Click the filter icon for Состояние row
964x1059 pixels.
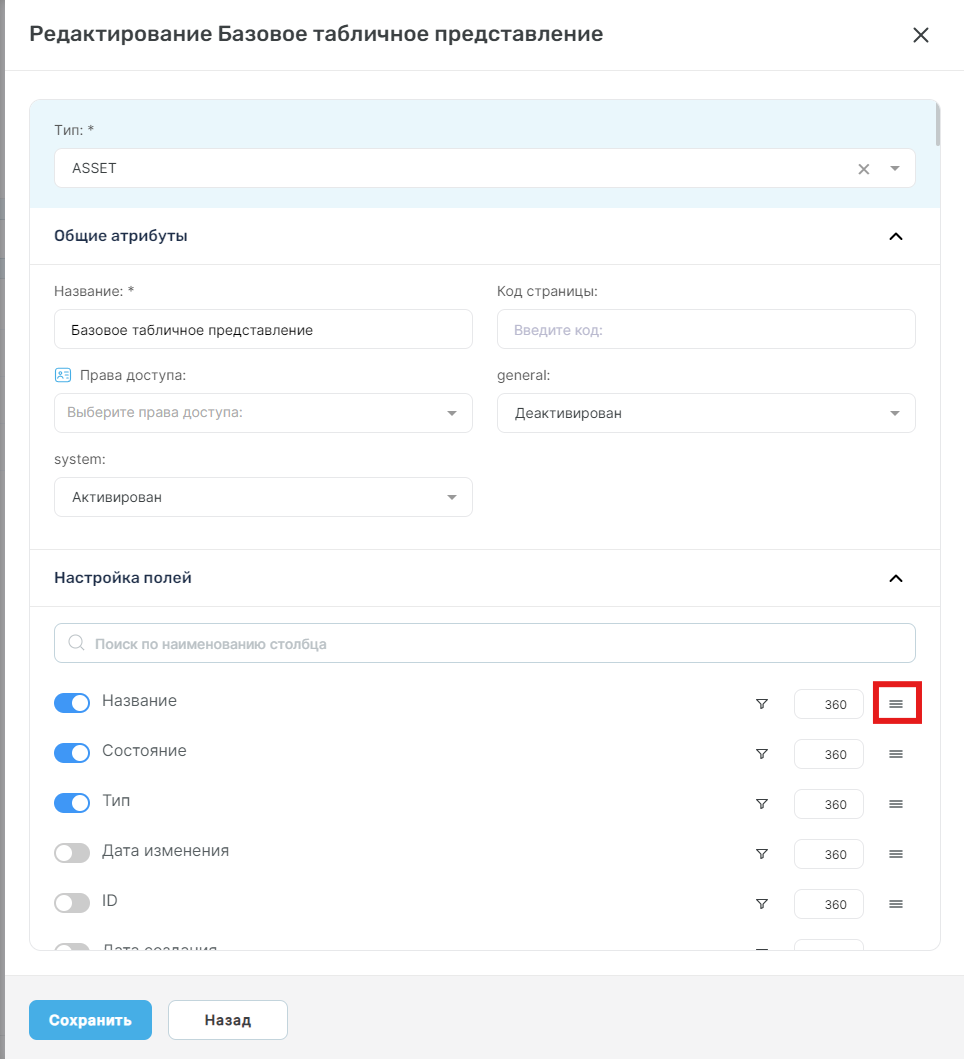(x=761, y=754)
